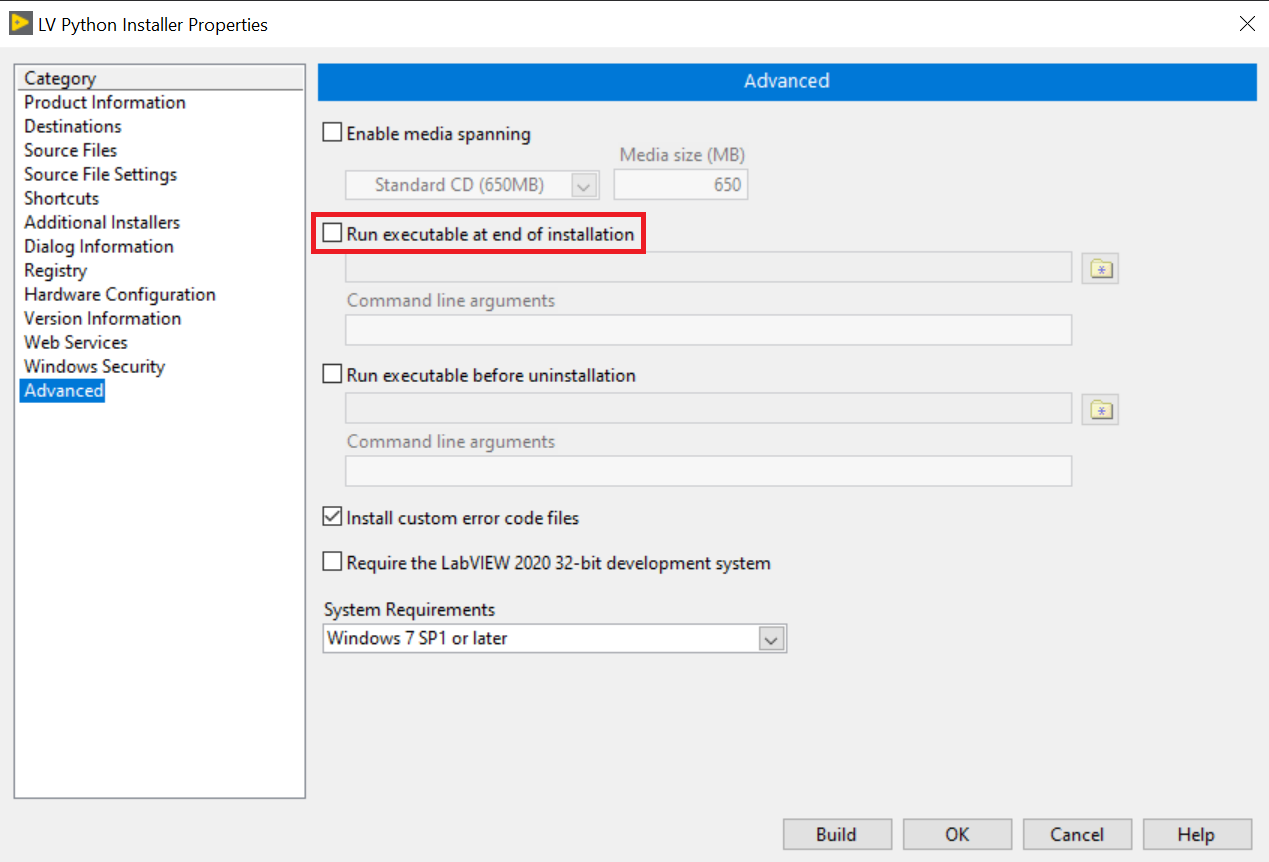This screenshot has width=1269, height=862.
Task: Uncheck Install custom error code files
Action: (x=332, y=518)
